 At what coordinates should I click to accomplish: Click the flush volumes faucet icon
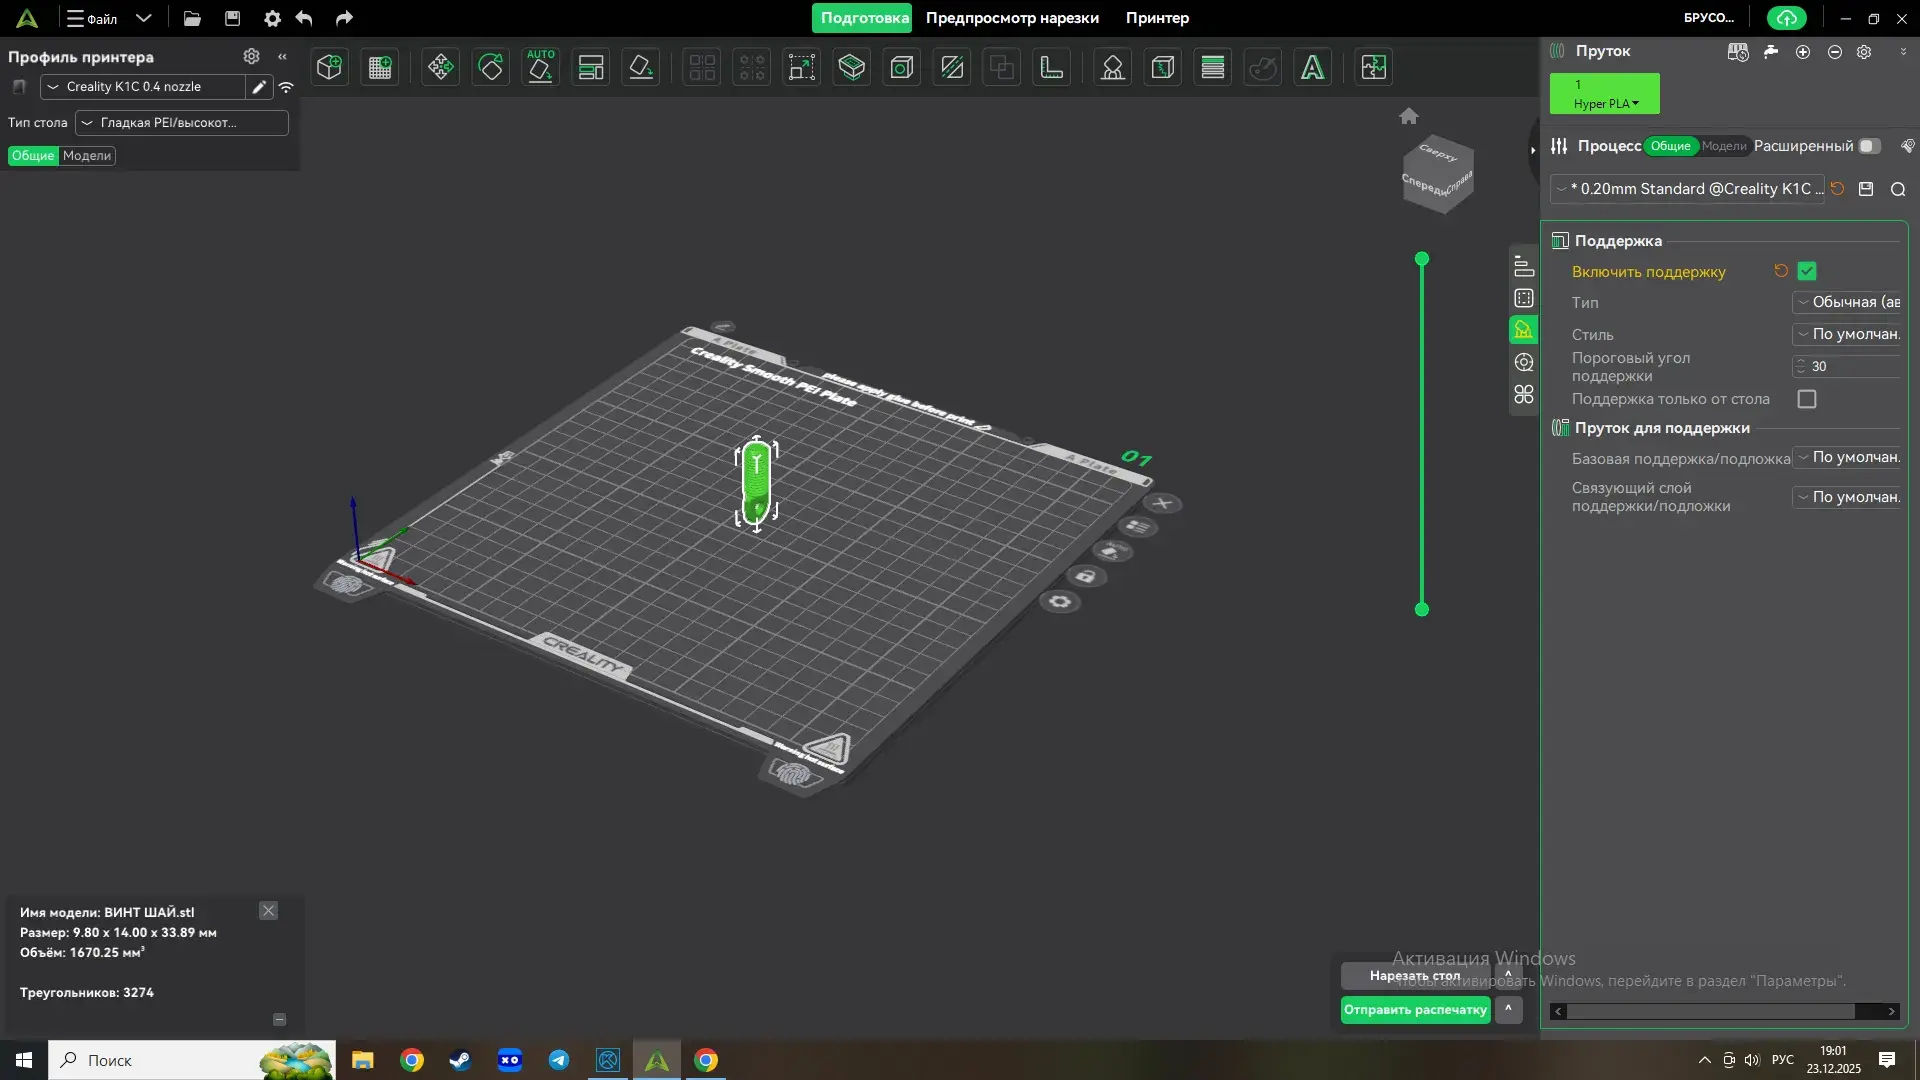pyautogui.click(x=1771, y=52)
